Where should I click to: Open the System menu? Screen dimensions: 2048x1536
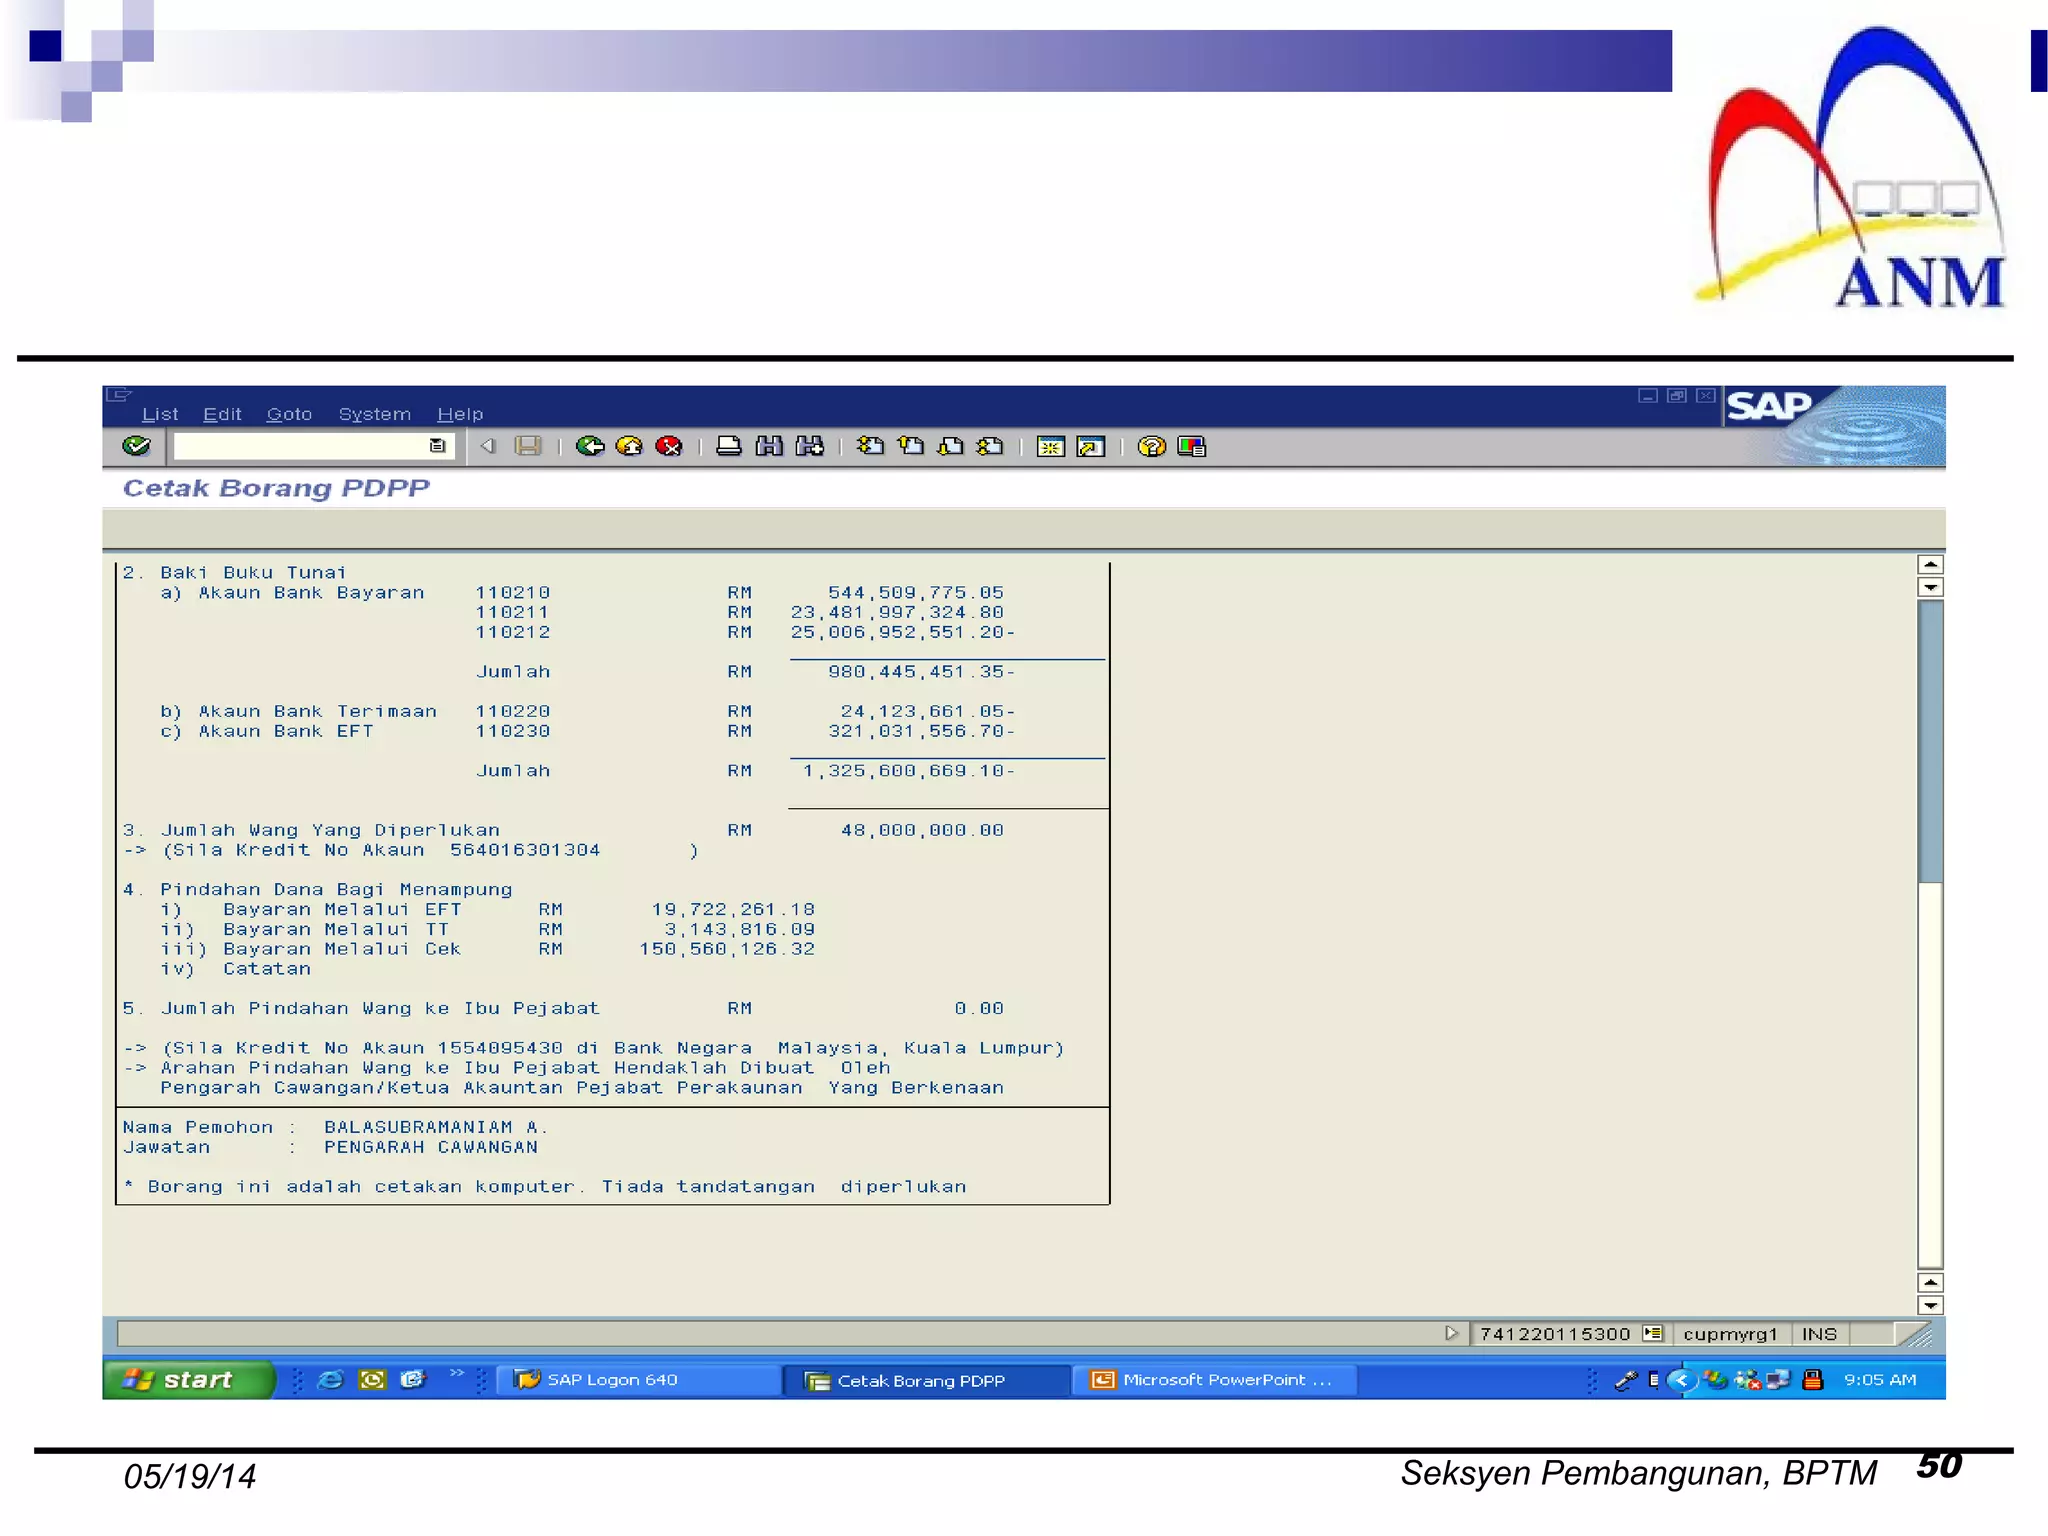click(374, 414)
